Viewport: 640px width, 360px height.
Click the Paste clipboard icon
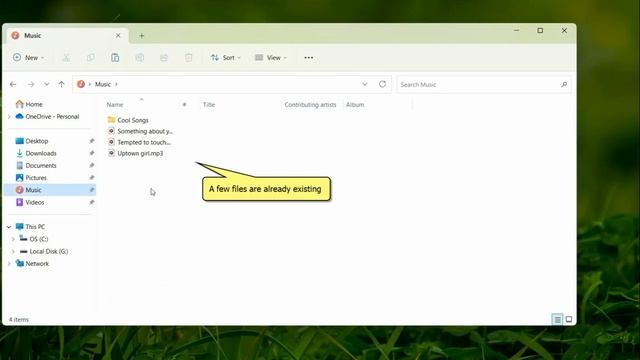pos(115,58)
